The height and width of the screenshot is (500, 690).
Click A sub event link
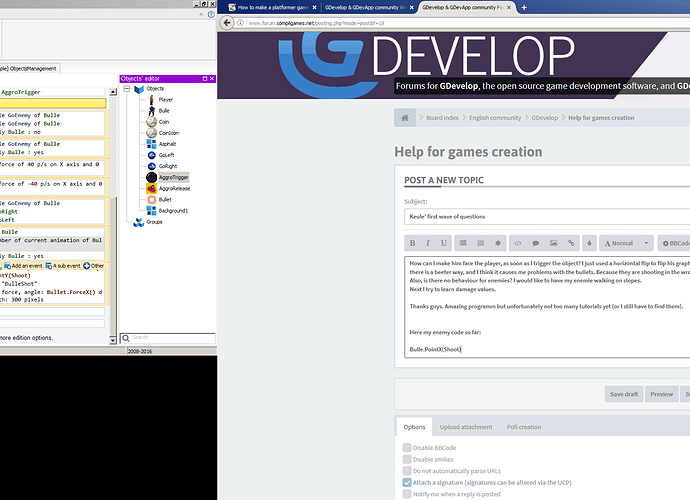(63, 266)
